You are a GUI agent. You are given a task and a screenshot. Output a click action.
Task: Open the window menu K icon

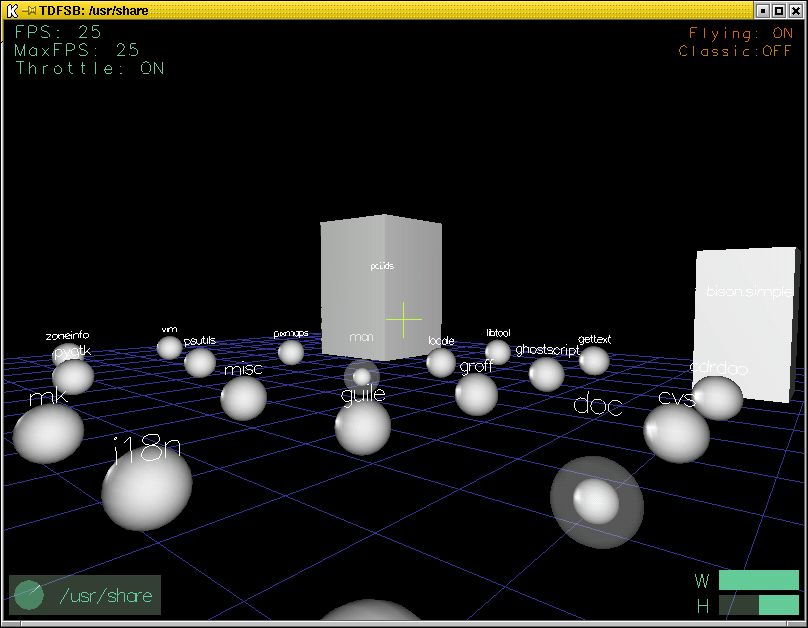pos(12,10)
